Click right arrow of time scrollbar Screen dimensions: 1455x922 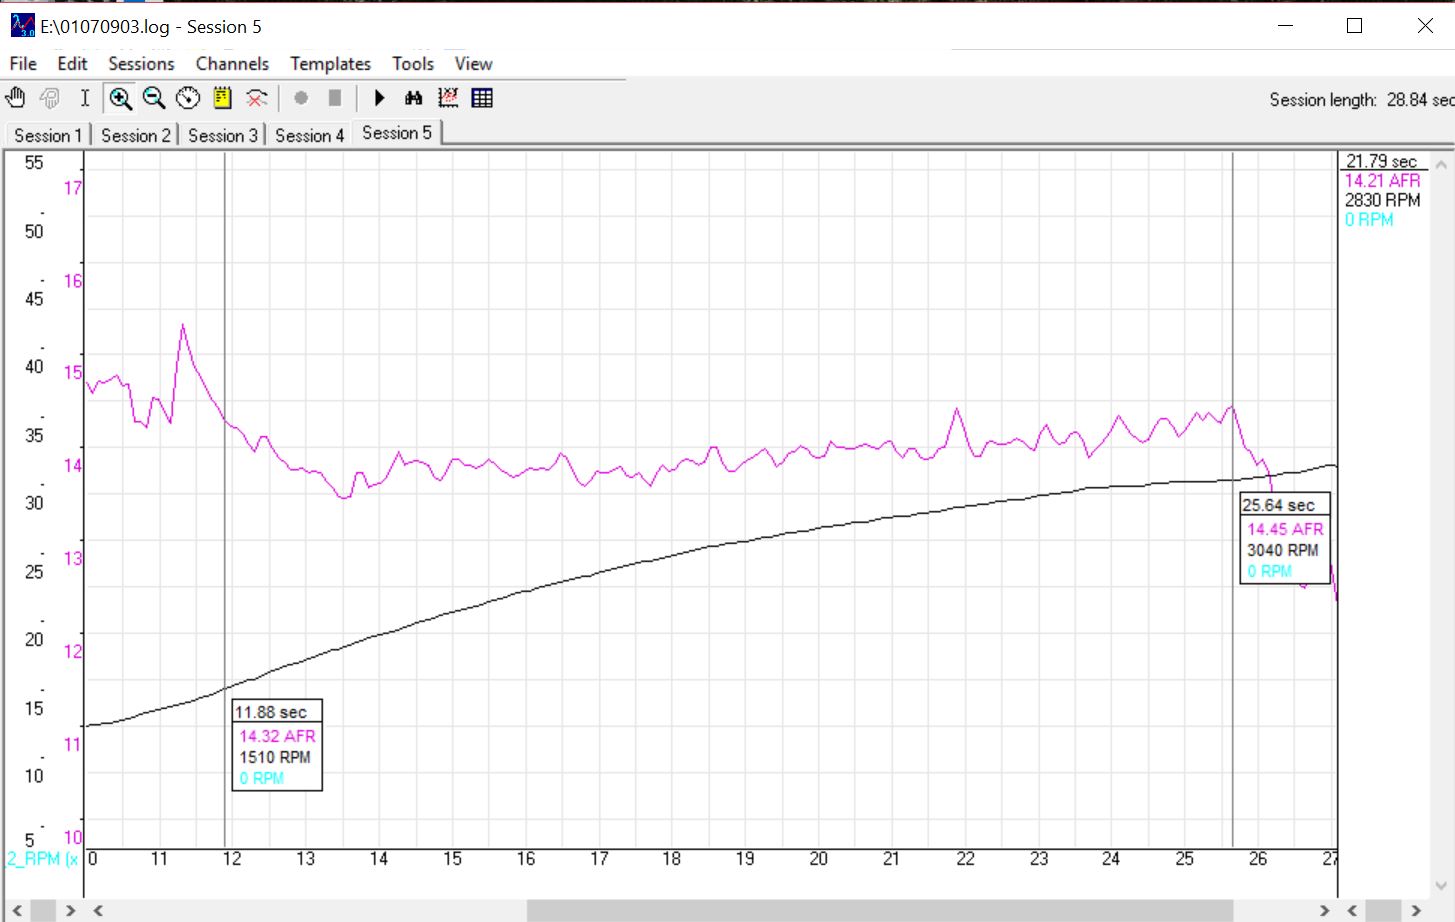click(x=1325, y=910)
